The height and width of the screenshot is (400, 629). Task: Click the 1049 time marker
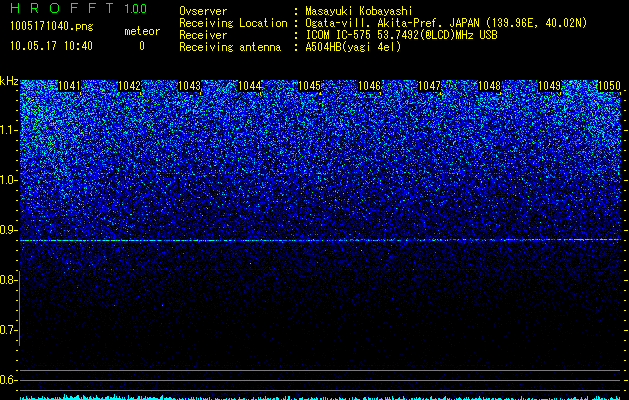click(549, 86)
